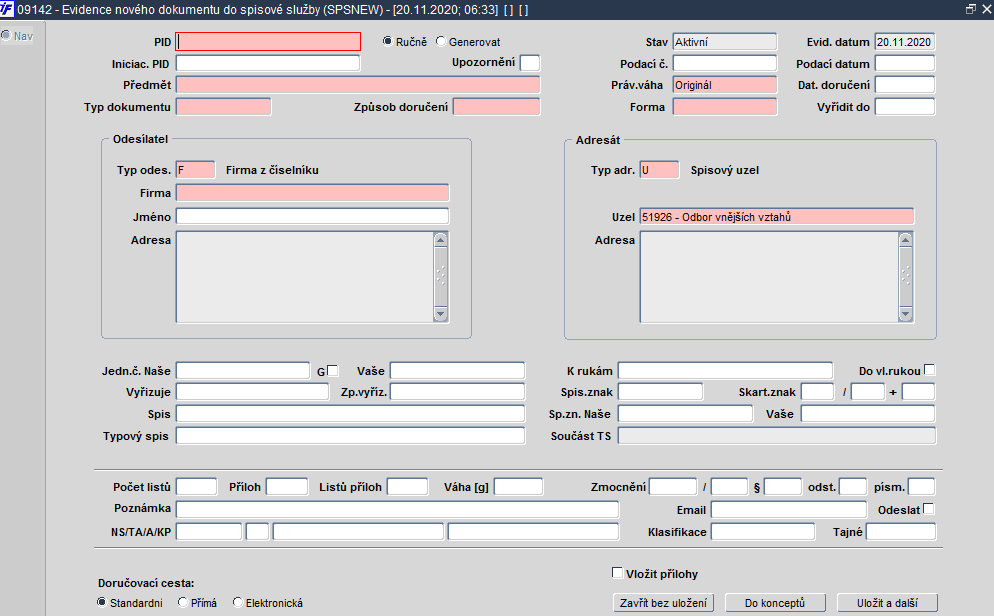Select the Generovat radio button
Screen dimensions: 994x616
coord(441,41)
